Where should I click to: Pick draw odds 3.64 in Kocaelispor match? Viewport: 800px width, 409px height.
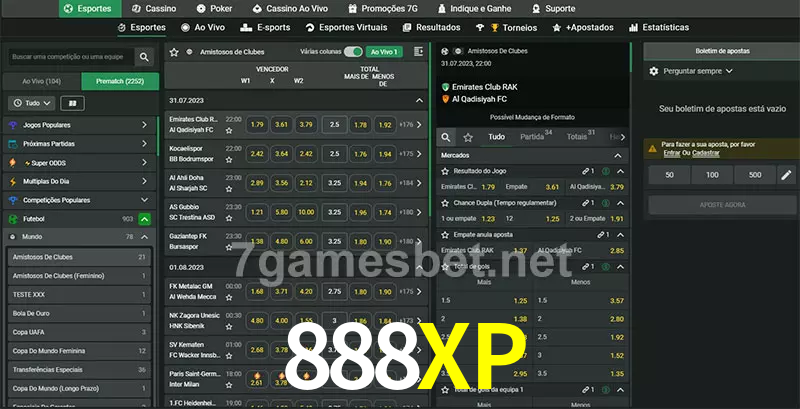pos(282,154)
